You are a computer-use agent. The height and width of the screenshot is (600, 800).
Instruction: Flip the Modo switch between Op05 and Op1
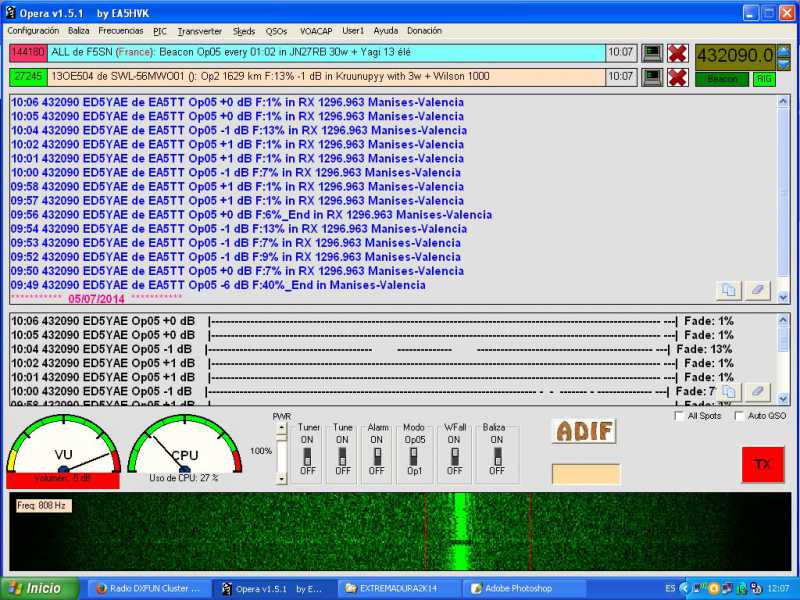pyautogui.click(x=414, y=456)
